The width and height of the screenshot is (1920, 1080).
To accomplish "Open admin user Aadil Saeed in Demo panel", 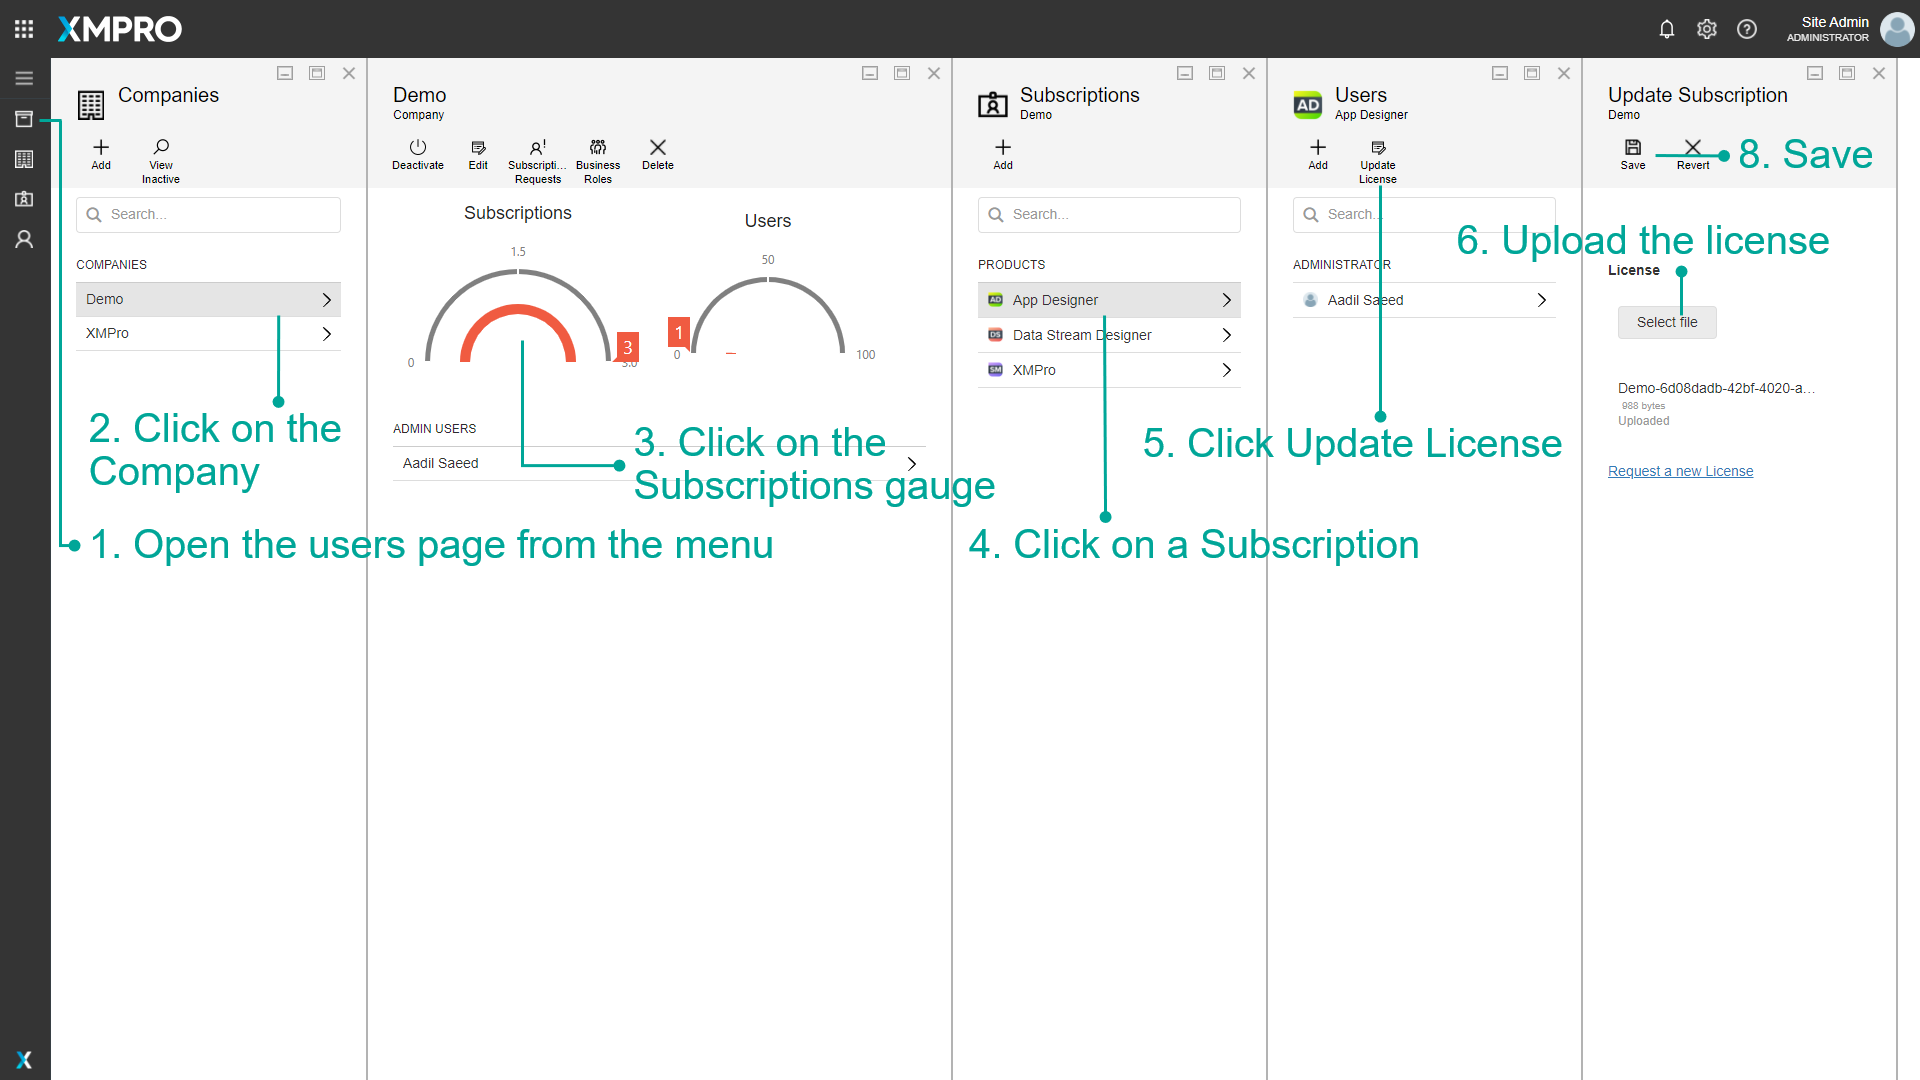I will click(x=659, y=463).
